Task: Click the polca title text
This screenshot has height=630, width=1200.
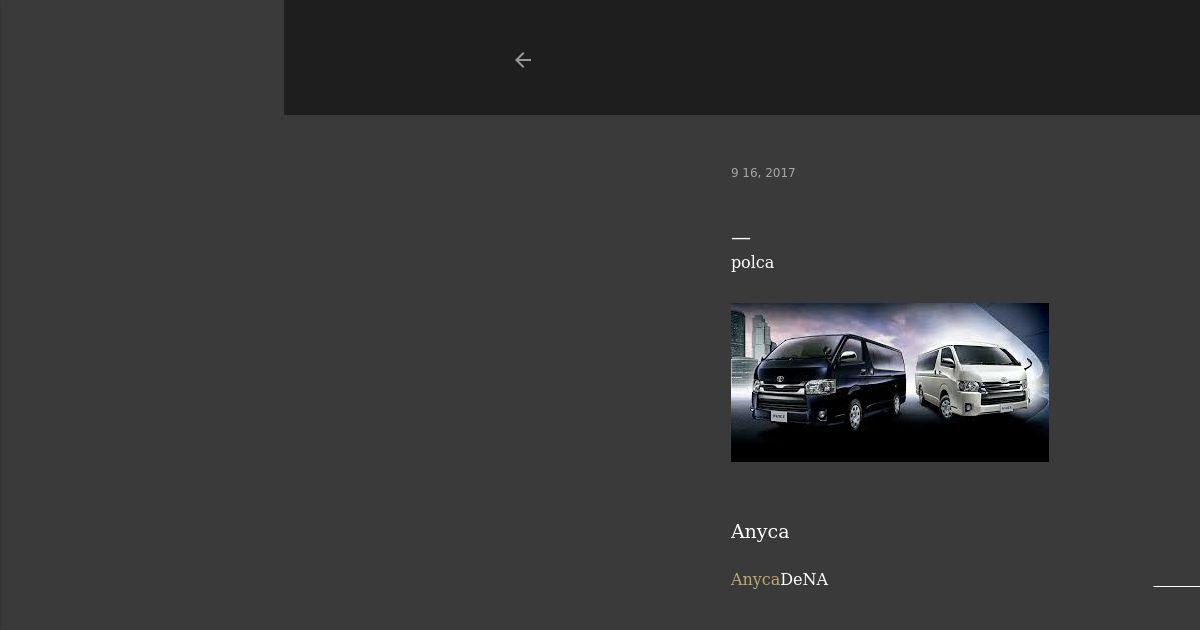Action: tap(752, 262)
